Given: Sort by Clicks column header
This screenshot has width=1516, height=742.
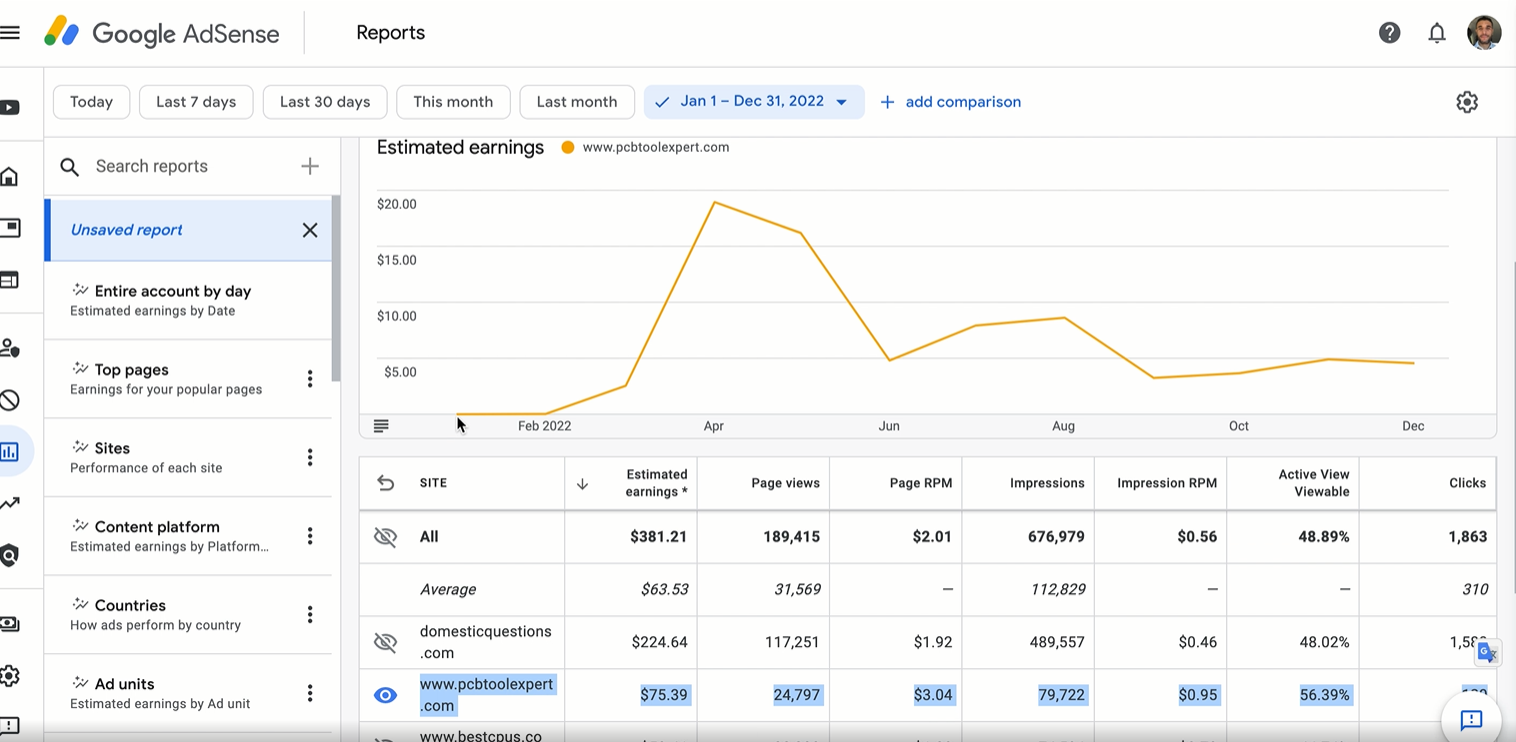Looking at the screenshot, I should tap(1467, 484).
